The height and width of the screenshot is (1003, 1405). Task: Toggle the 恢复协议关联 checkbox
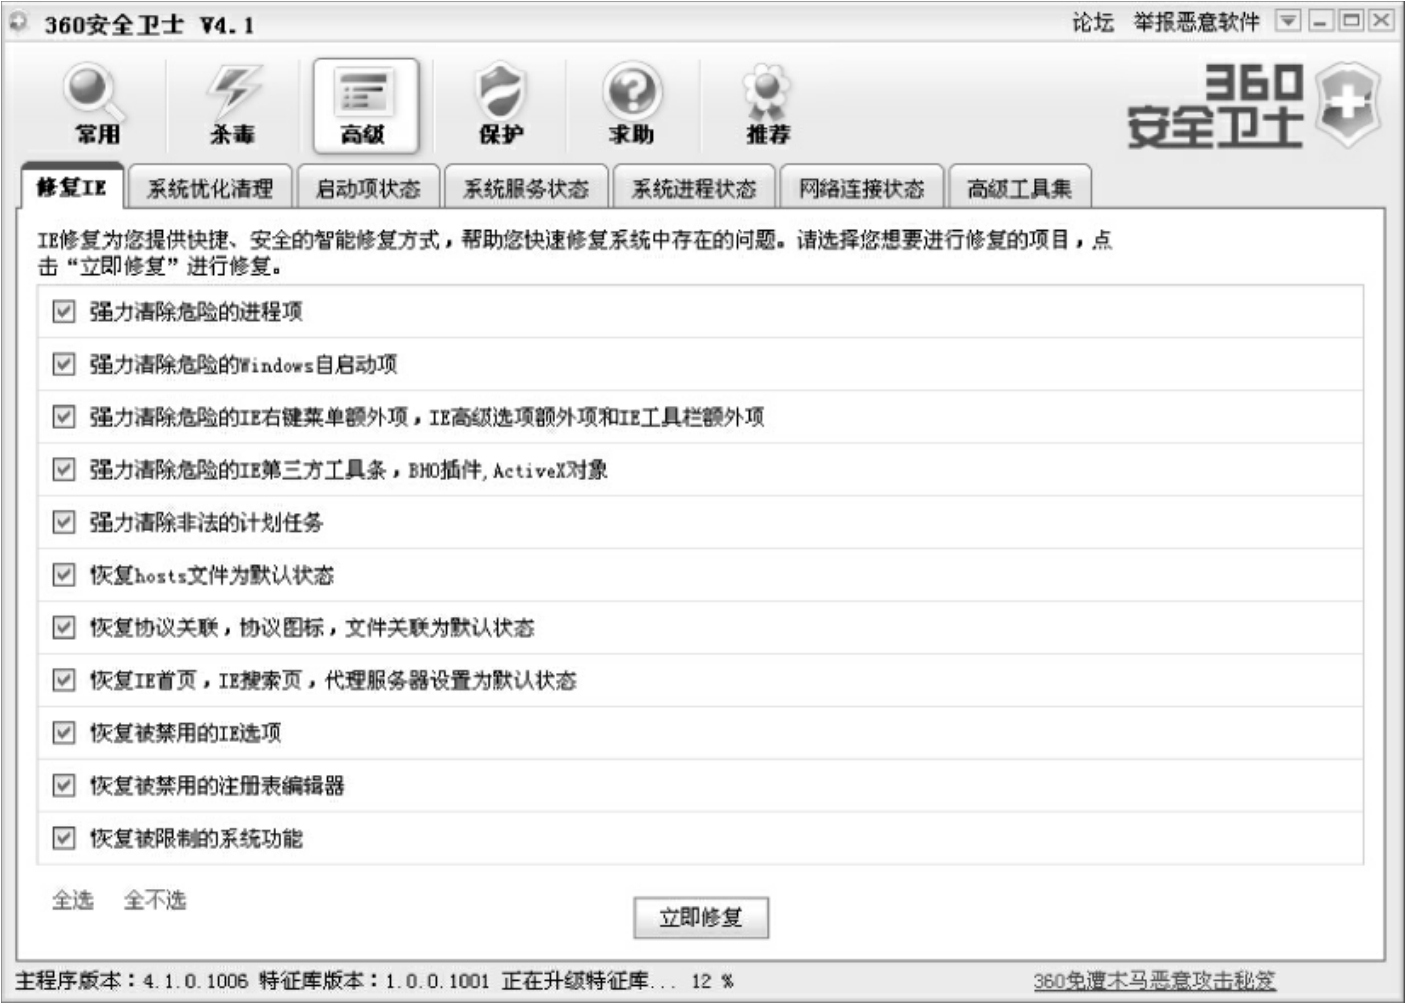[64, 627]
